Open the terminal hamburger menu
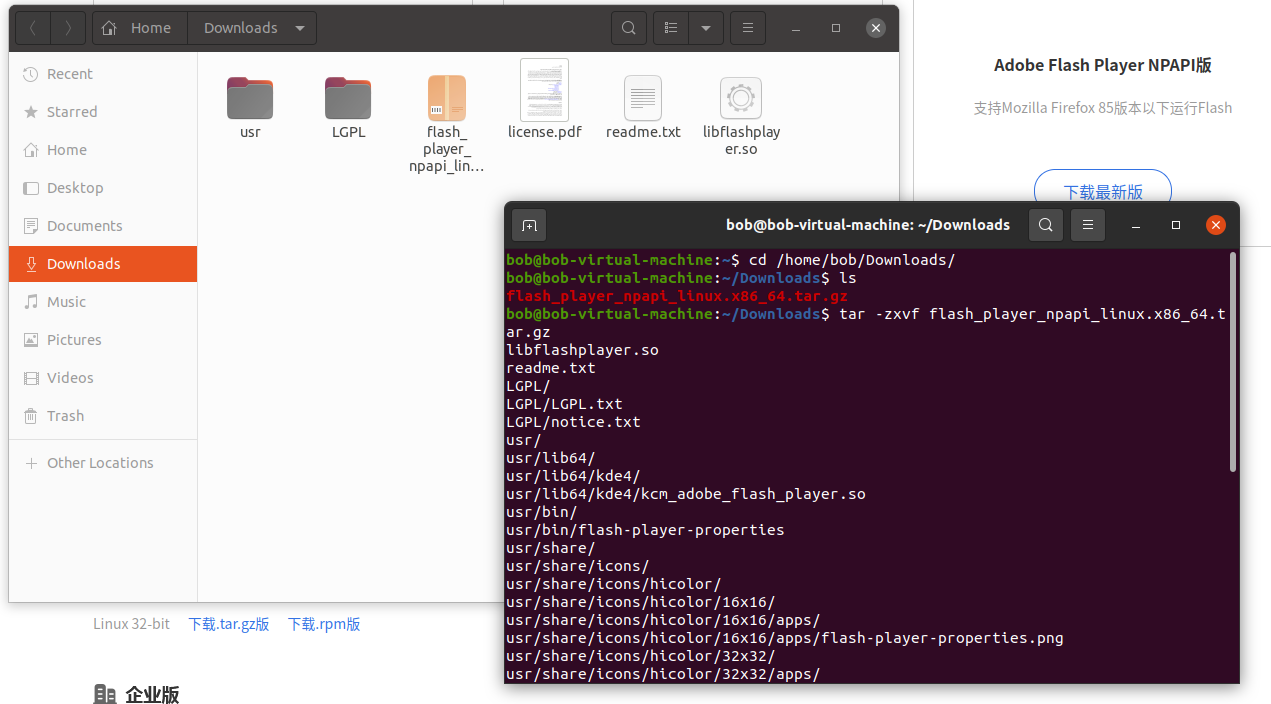This screenshot has width=1271, height=704. [x=1087, y=225]
